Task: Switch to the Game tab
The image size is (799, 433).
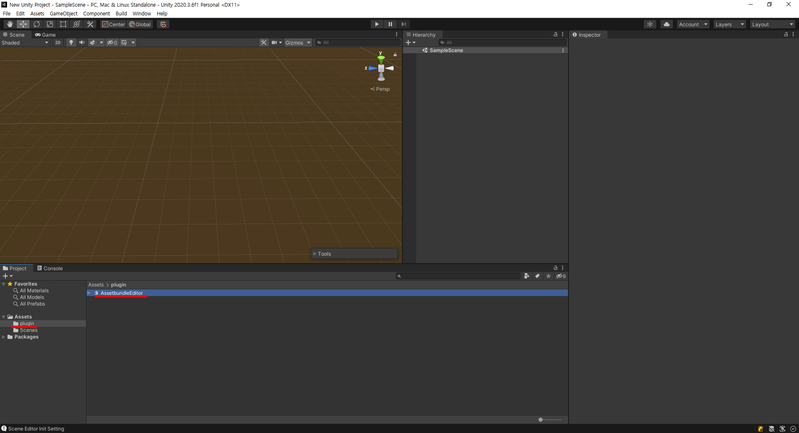Action: tap(46, 35)
